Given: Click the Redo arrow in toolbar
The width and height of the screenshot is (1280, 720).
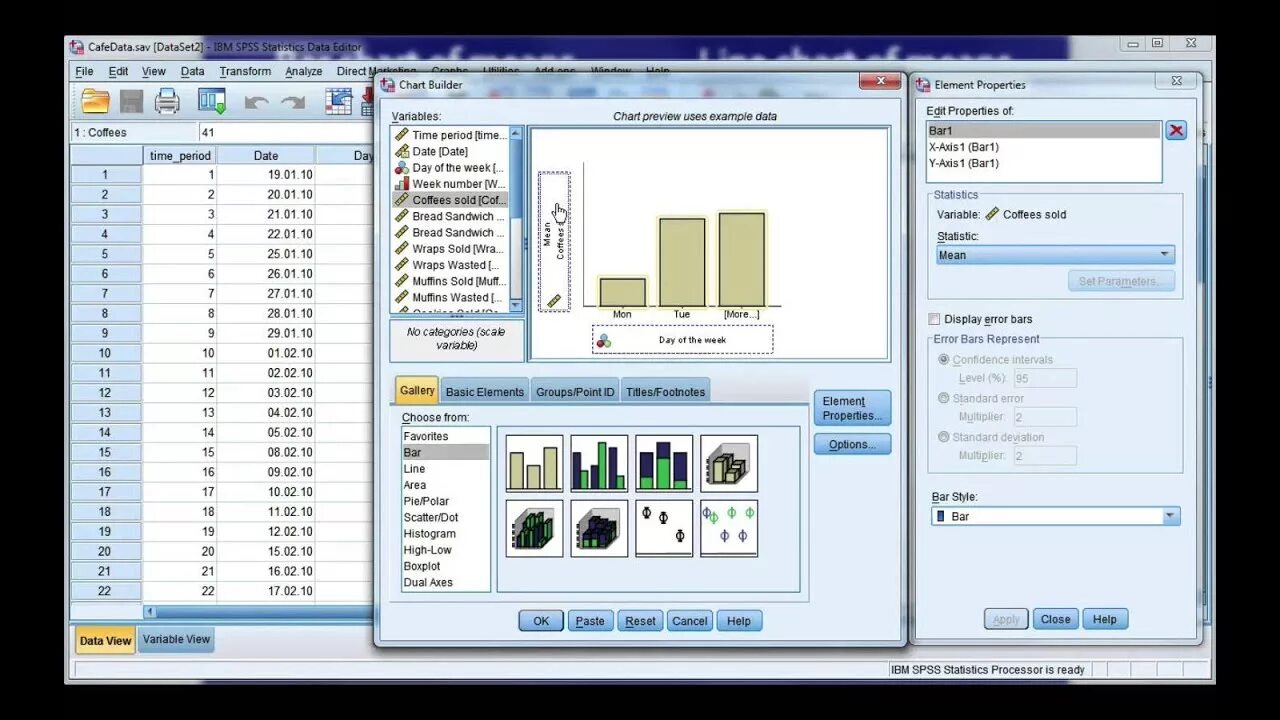Looking at the screenshot, I should click(x=293, y=102).
